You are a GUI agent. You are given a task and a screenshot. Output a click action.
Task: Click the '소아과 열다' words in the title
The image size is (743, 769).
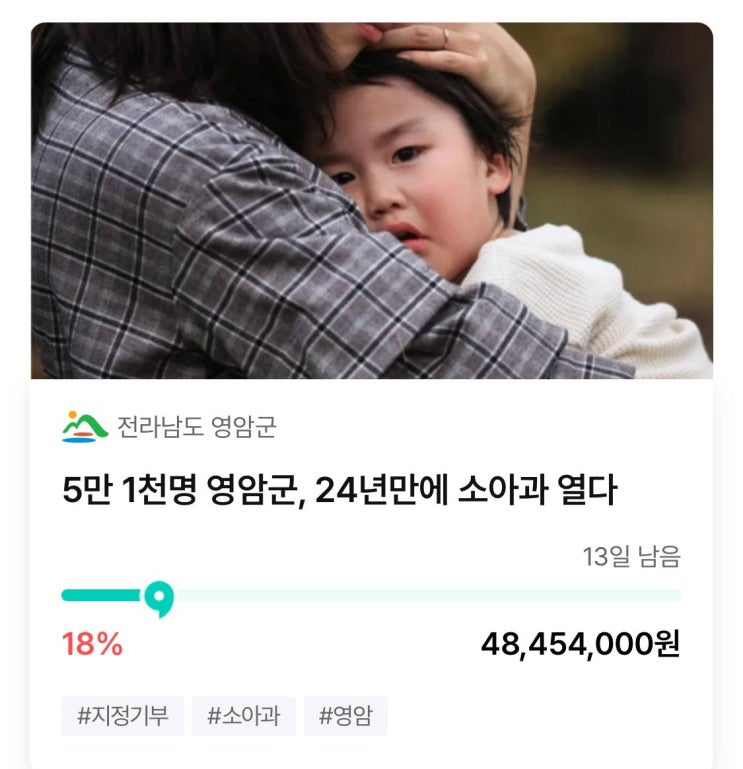tap(537, 489)
